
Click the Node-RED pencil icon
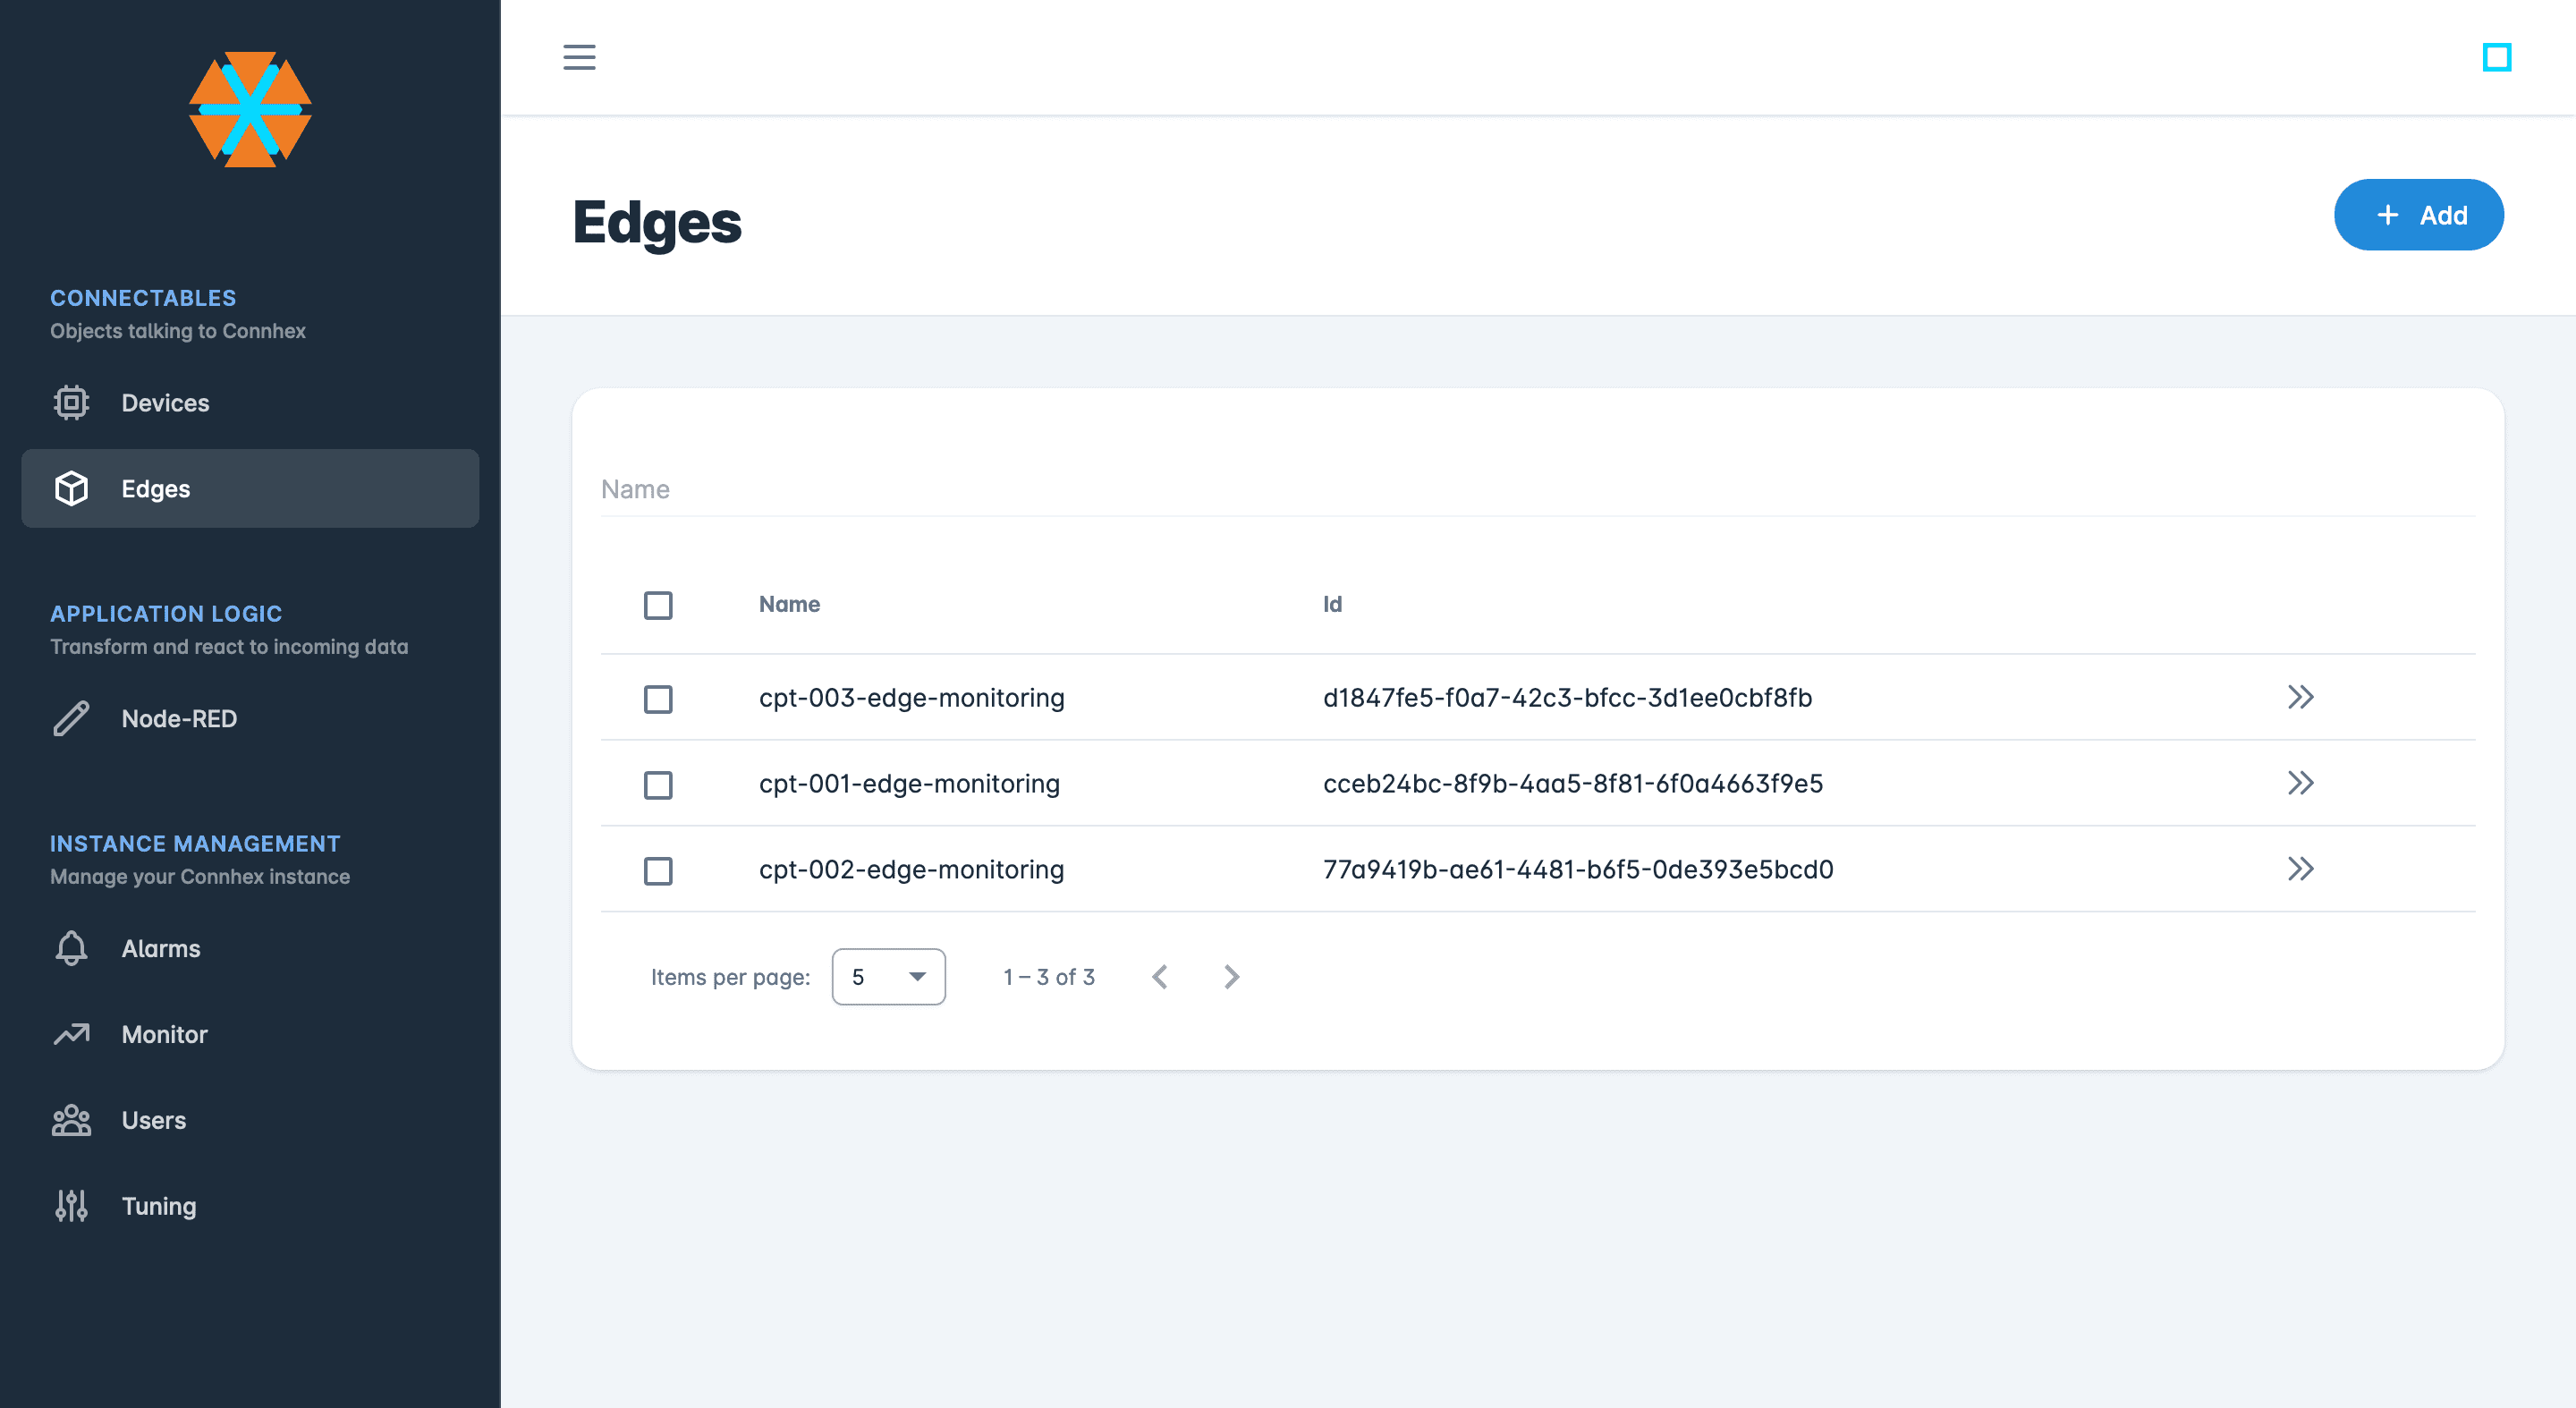pos(71,719)
